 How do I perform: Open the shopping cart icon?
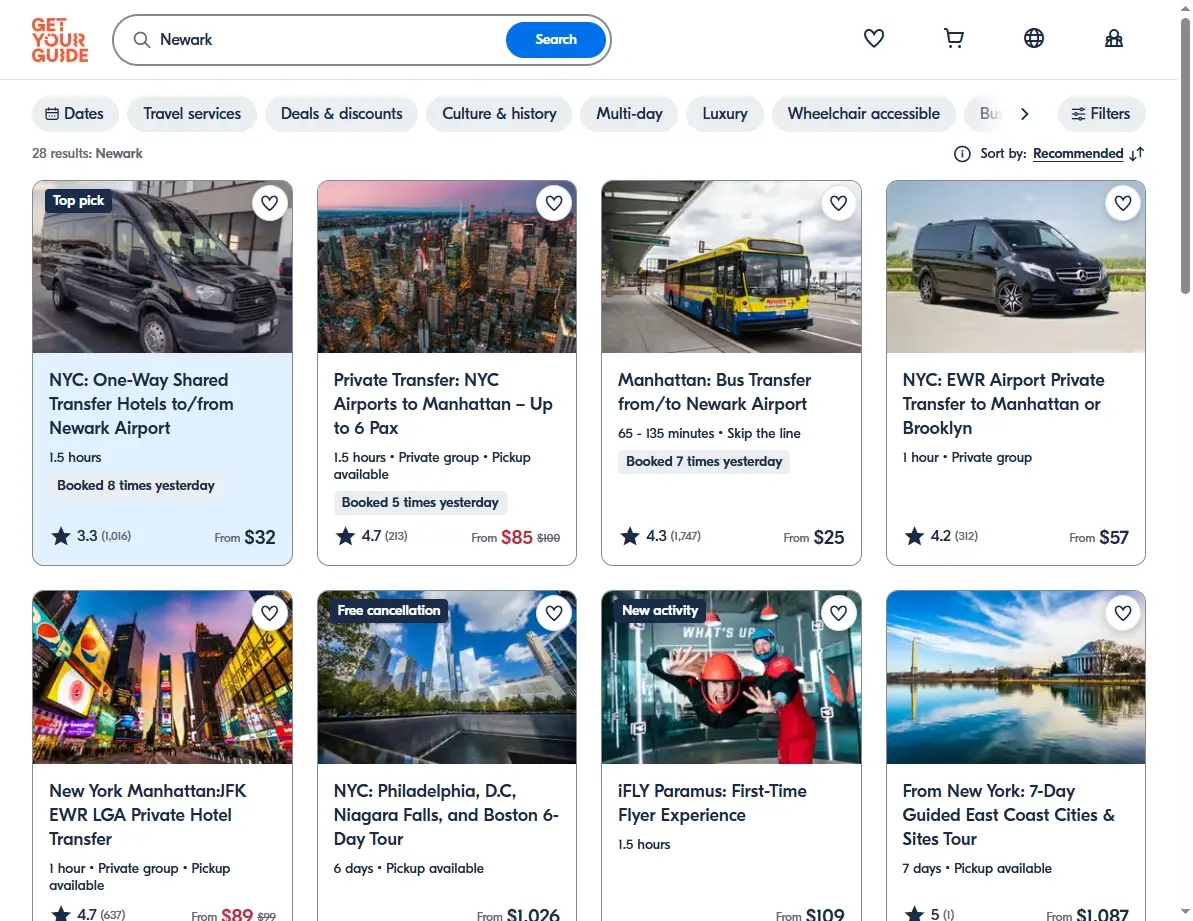click(x=953, y=38)
